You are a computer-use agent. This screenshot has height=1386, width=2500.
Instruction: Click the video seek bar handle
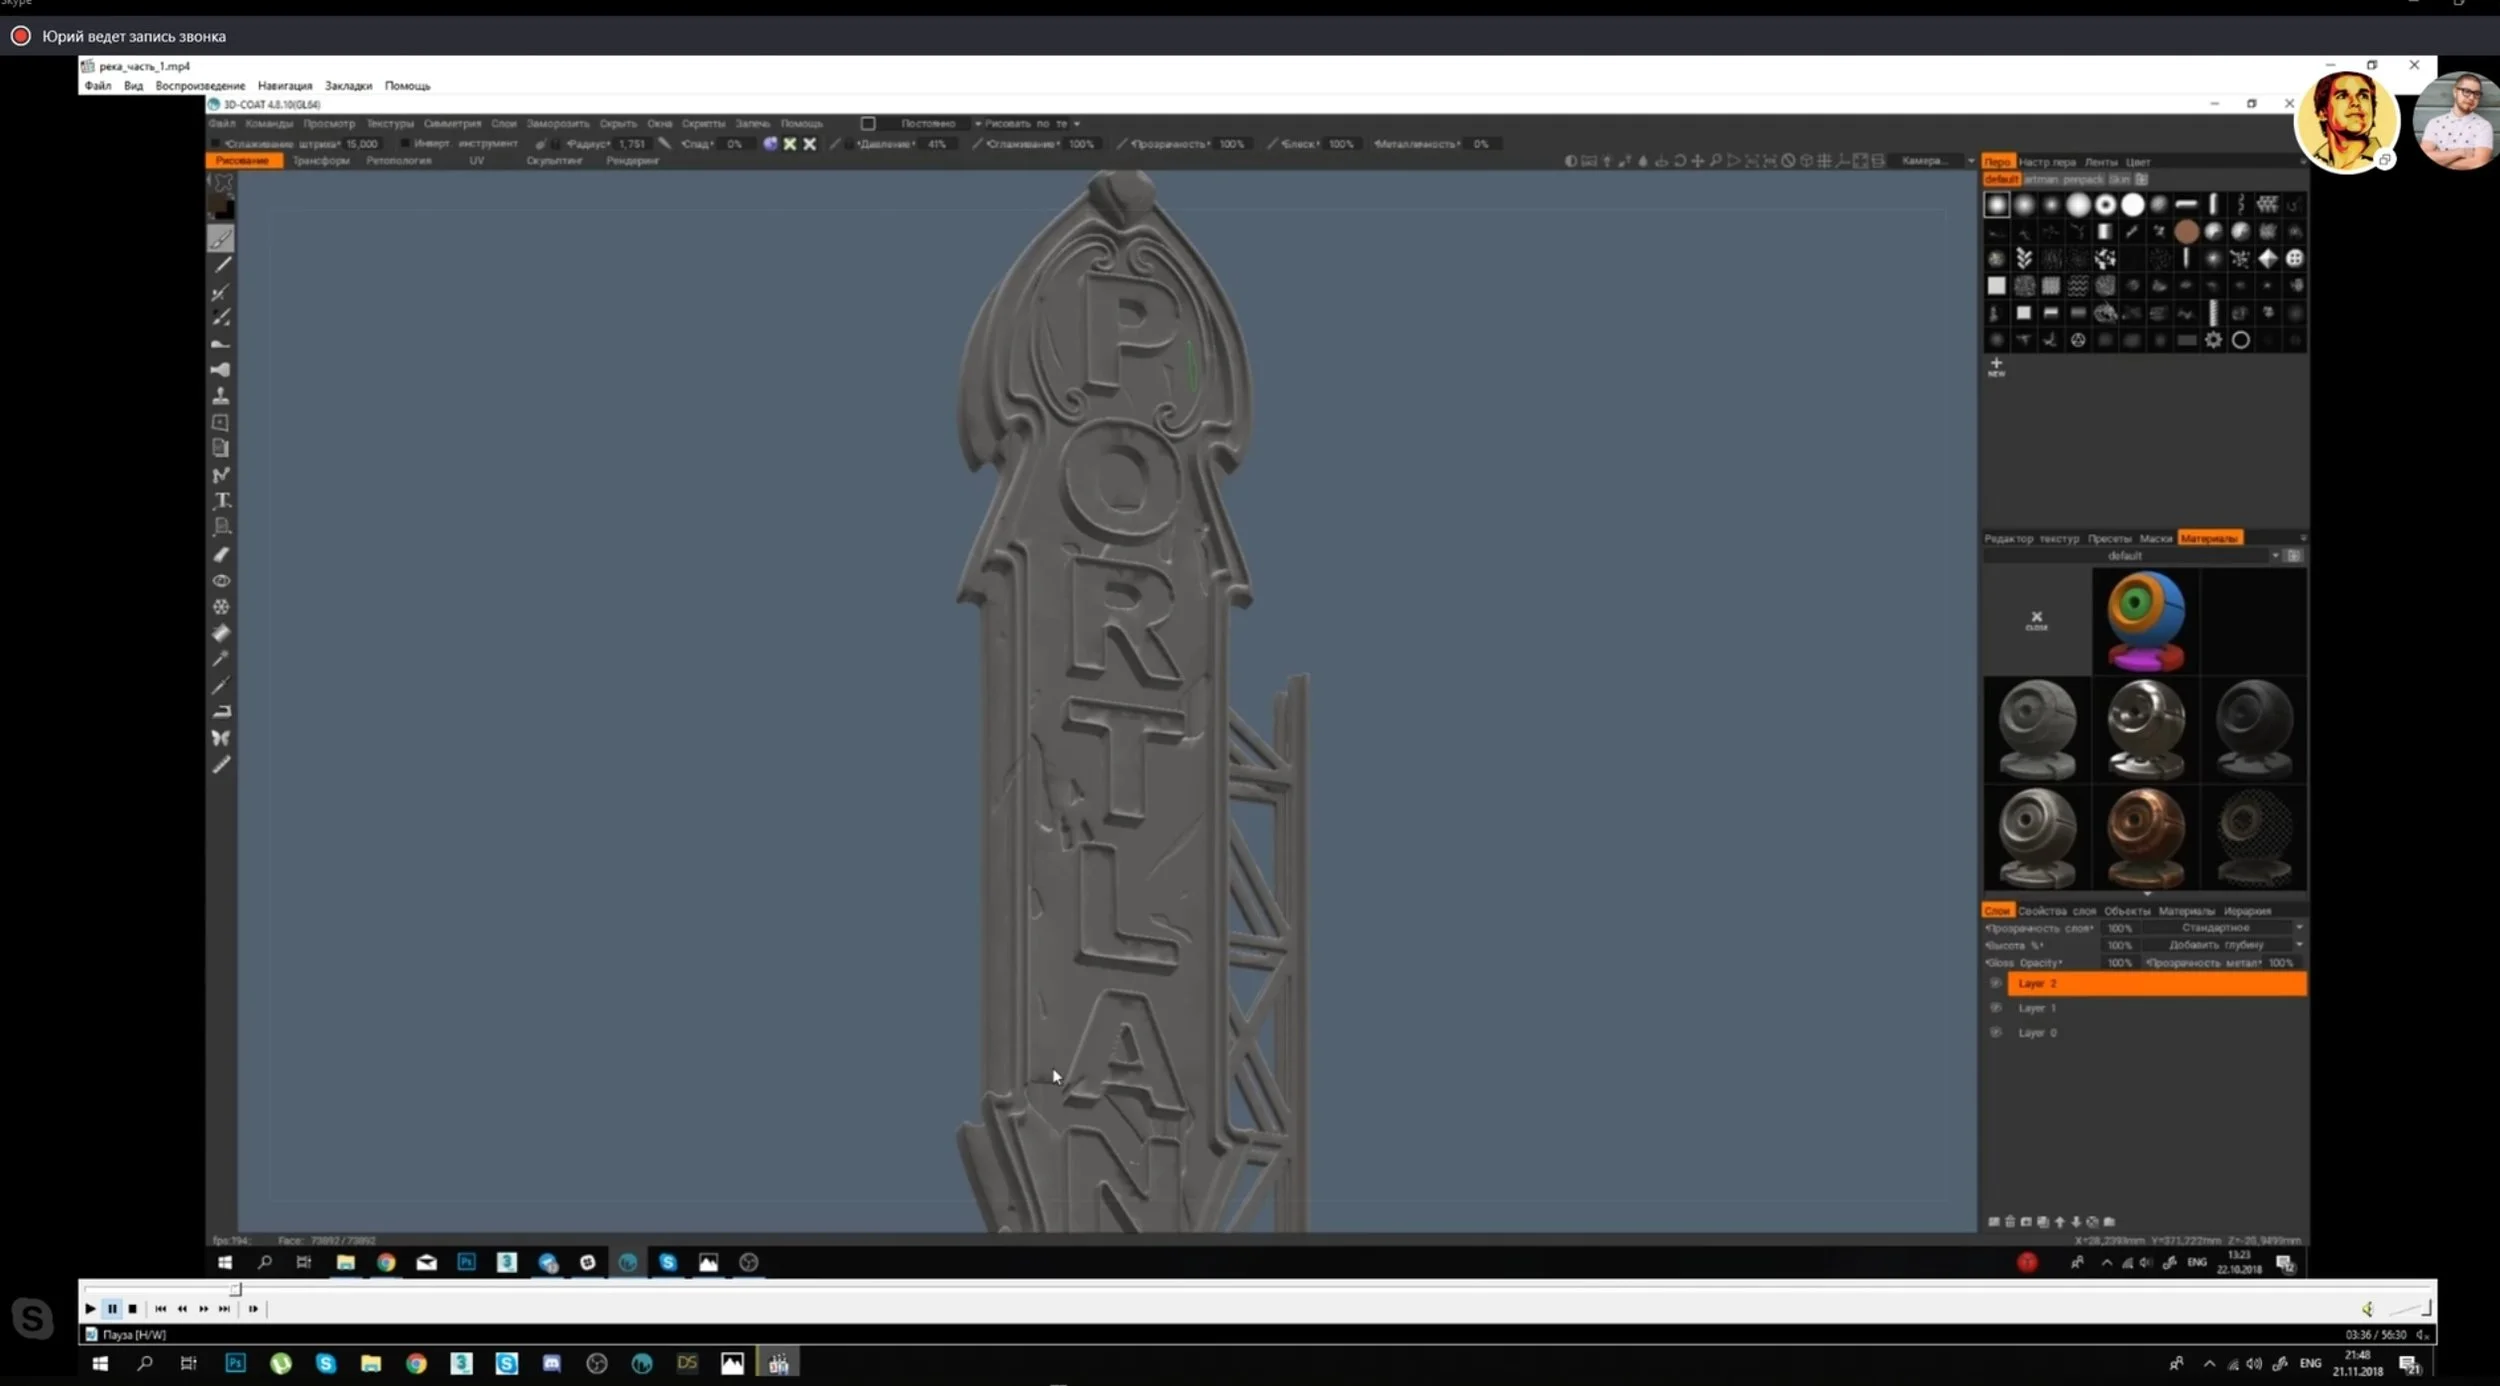point(236,1289)
